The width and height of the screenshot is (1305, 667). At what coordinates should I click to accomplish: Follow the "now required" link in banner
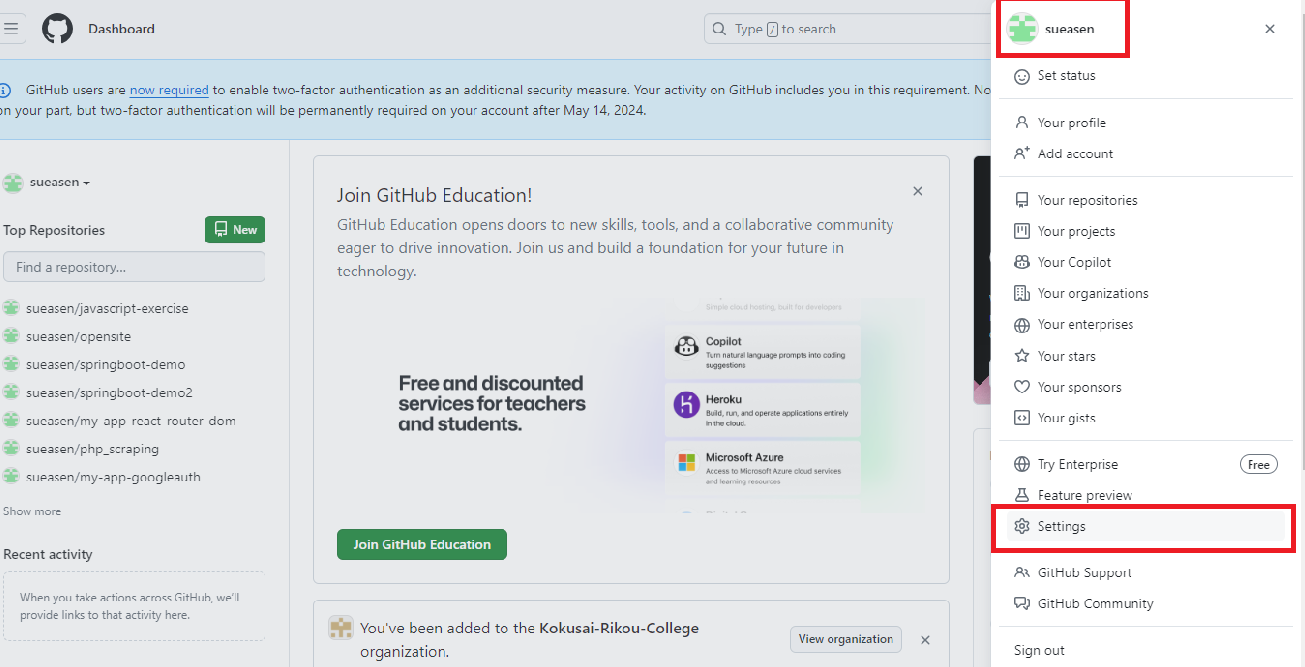(169, 90)
